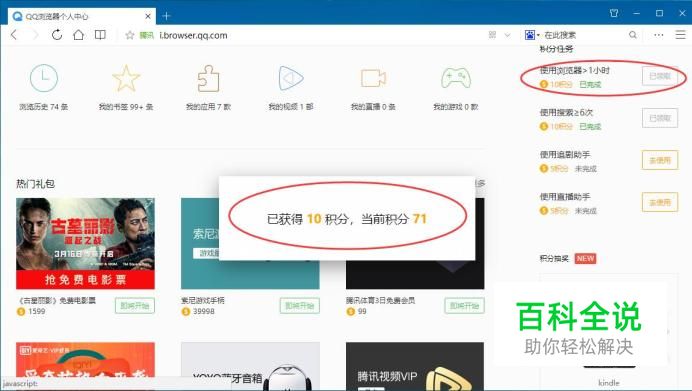Open the 古墓丽影 movie ticket thumbnail
Viewport: 692px width, 391px height.
tap(85, 244)
